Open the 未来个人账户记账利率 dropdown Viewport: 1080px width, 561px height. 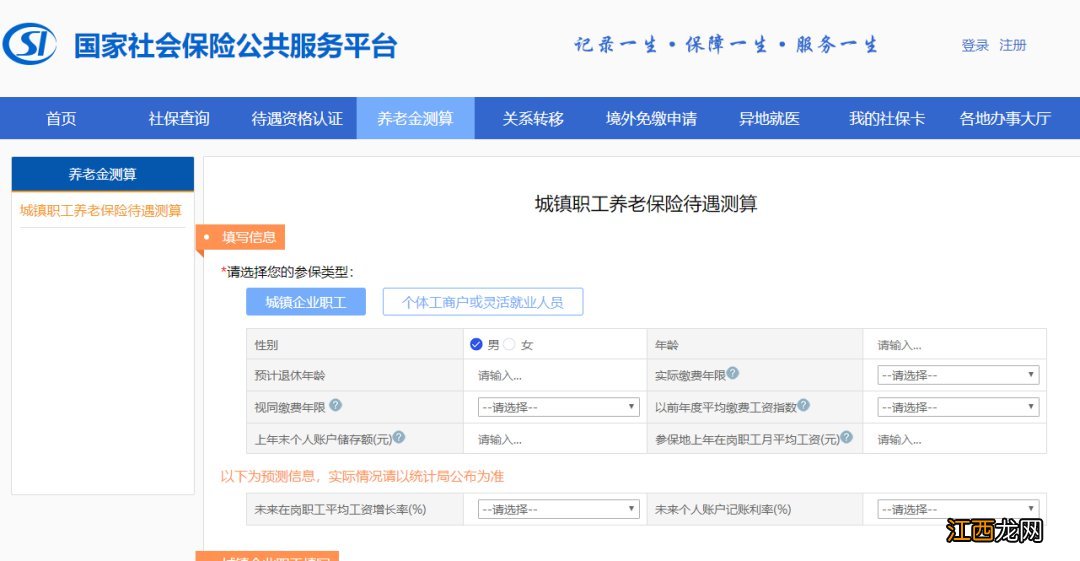click(958, 509)
